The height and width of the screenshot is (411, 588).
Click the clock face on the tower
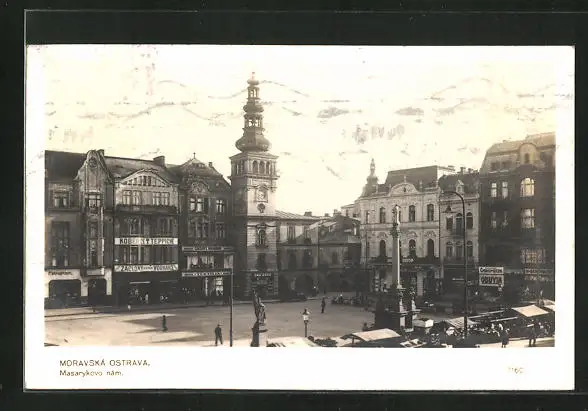(261, 194)
